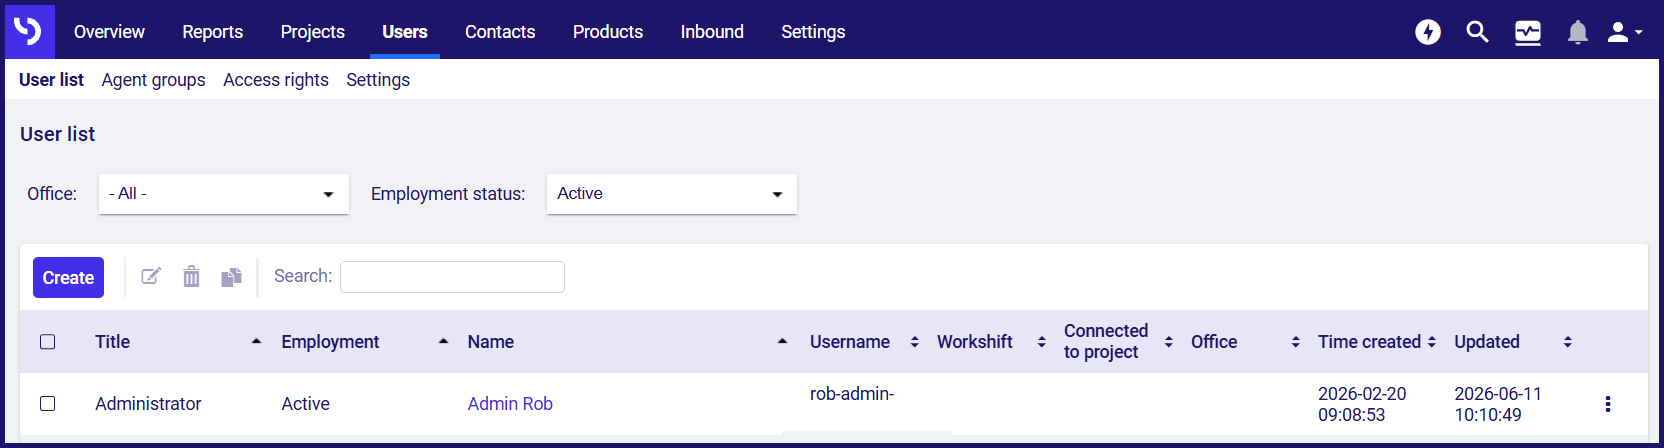
Task: Click the duplicate copy icon in toolbar
Action: tap(232, 276)
